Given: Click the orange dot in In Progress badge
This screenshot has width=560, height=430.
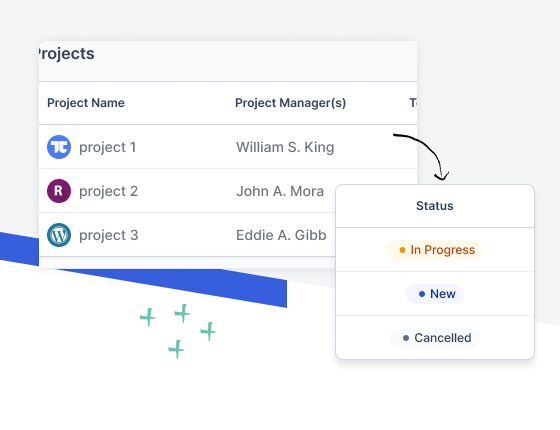Looking at the screenshot, I should click(402, 250).
